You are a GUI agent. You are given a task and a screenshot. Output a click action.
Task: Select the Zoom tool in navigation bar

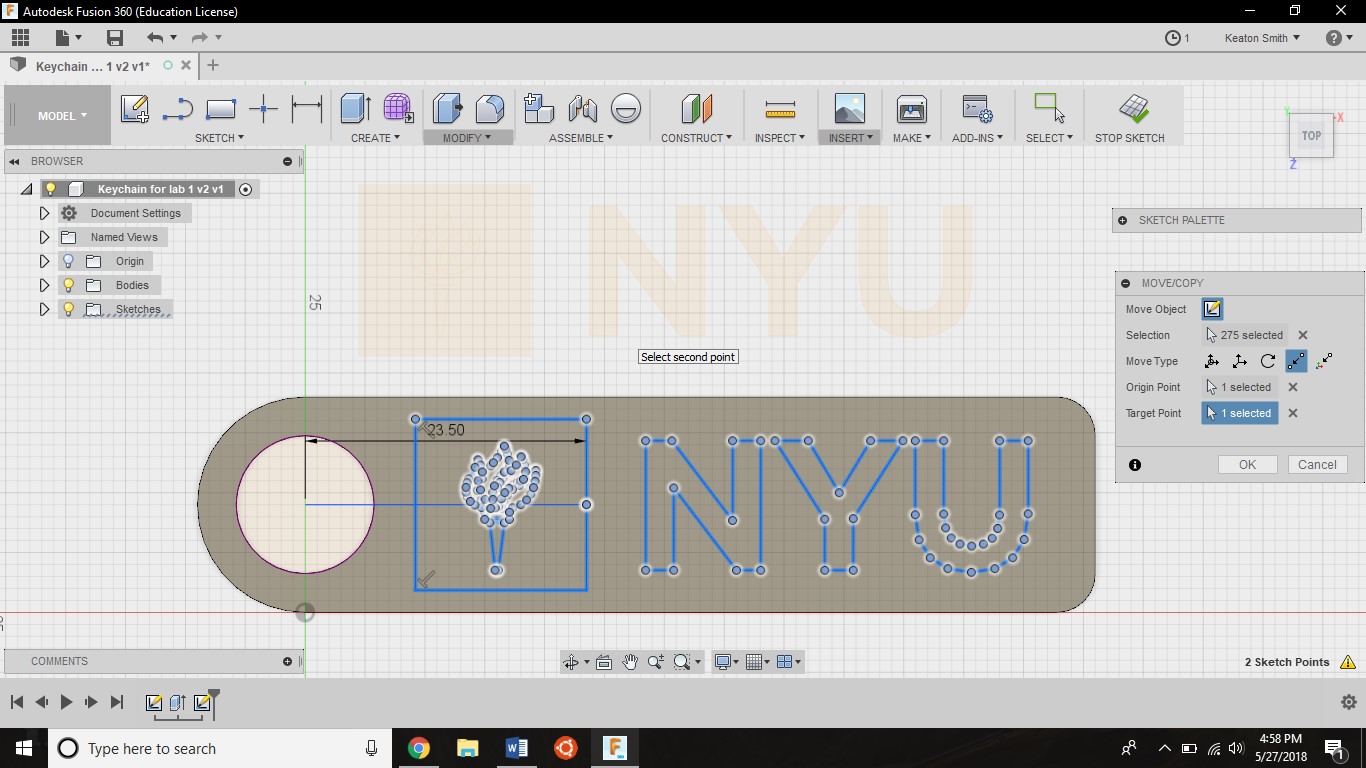(656, 662)
